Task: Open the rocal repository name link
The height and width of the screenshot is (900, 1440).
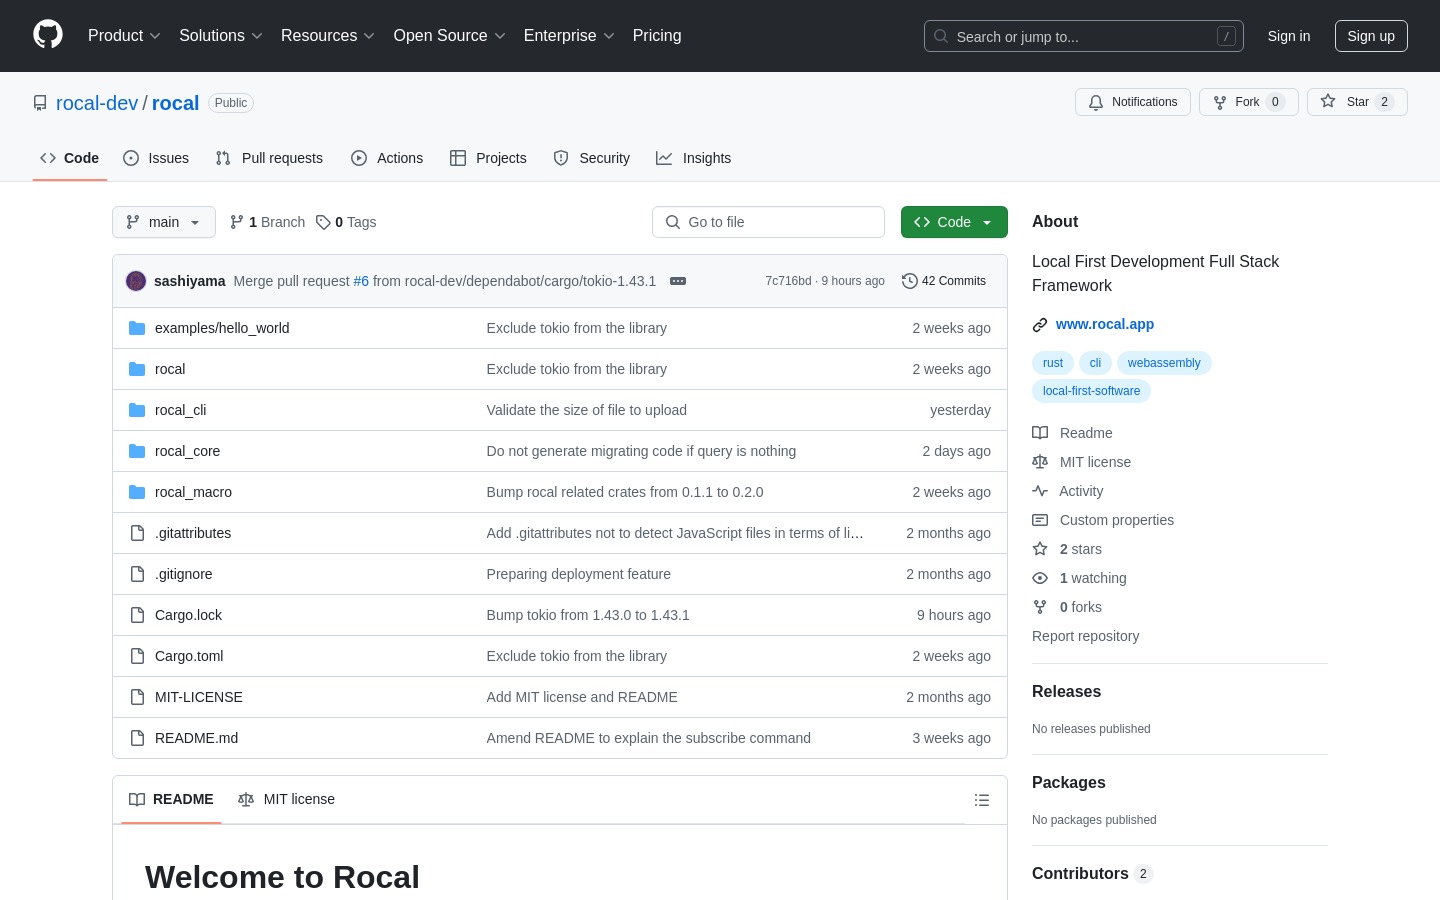Action: click(x=176, y=103)
